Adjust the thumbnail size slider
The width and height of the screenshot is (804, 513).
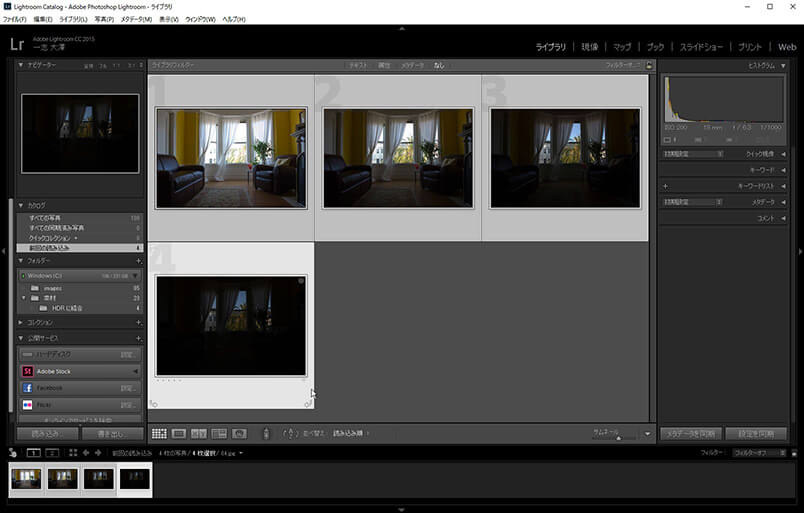click(618, 438)
